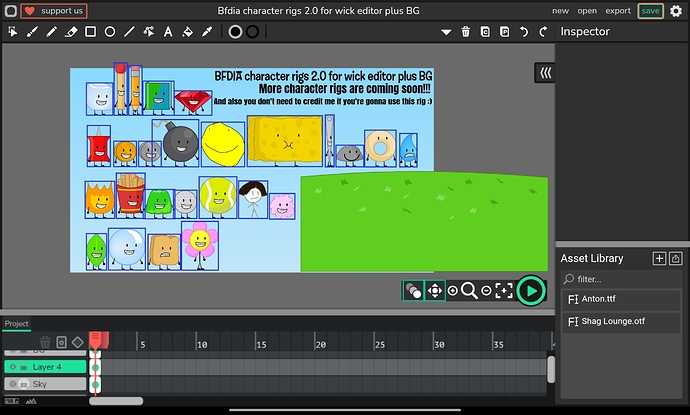Click frame 10 on timeline ruler
The height and width of the screenshot is (415, 690).
click(202, 345)
